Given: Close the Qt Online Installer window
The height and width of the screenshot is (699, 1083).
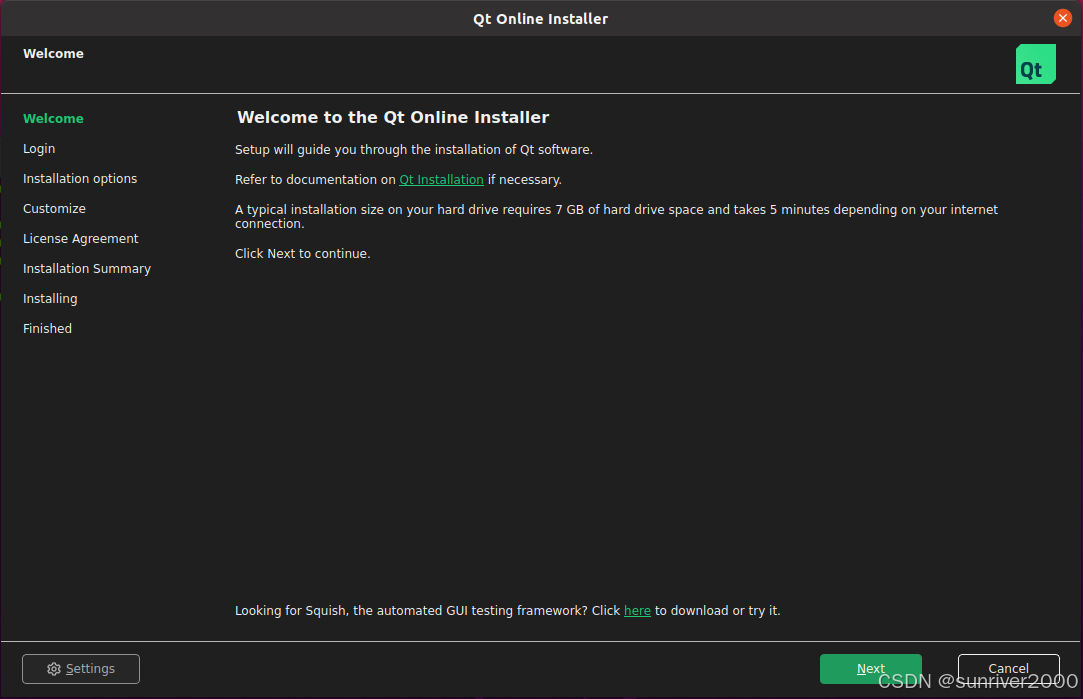Looking at the screenshot, I should [x=1062, y=18].
